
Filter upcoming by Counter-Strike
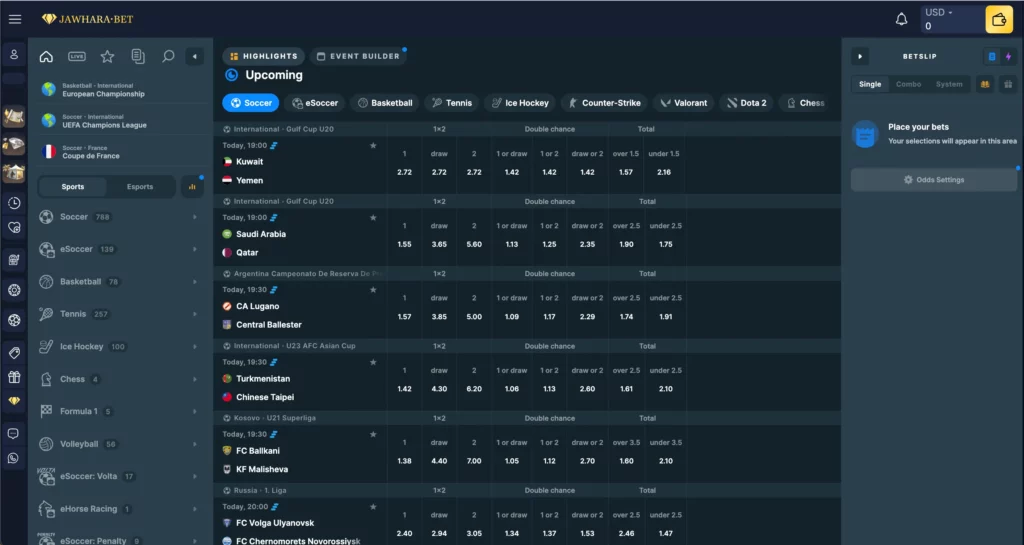[605, 103]
